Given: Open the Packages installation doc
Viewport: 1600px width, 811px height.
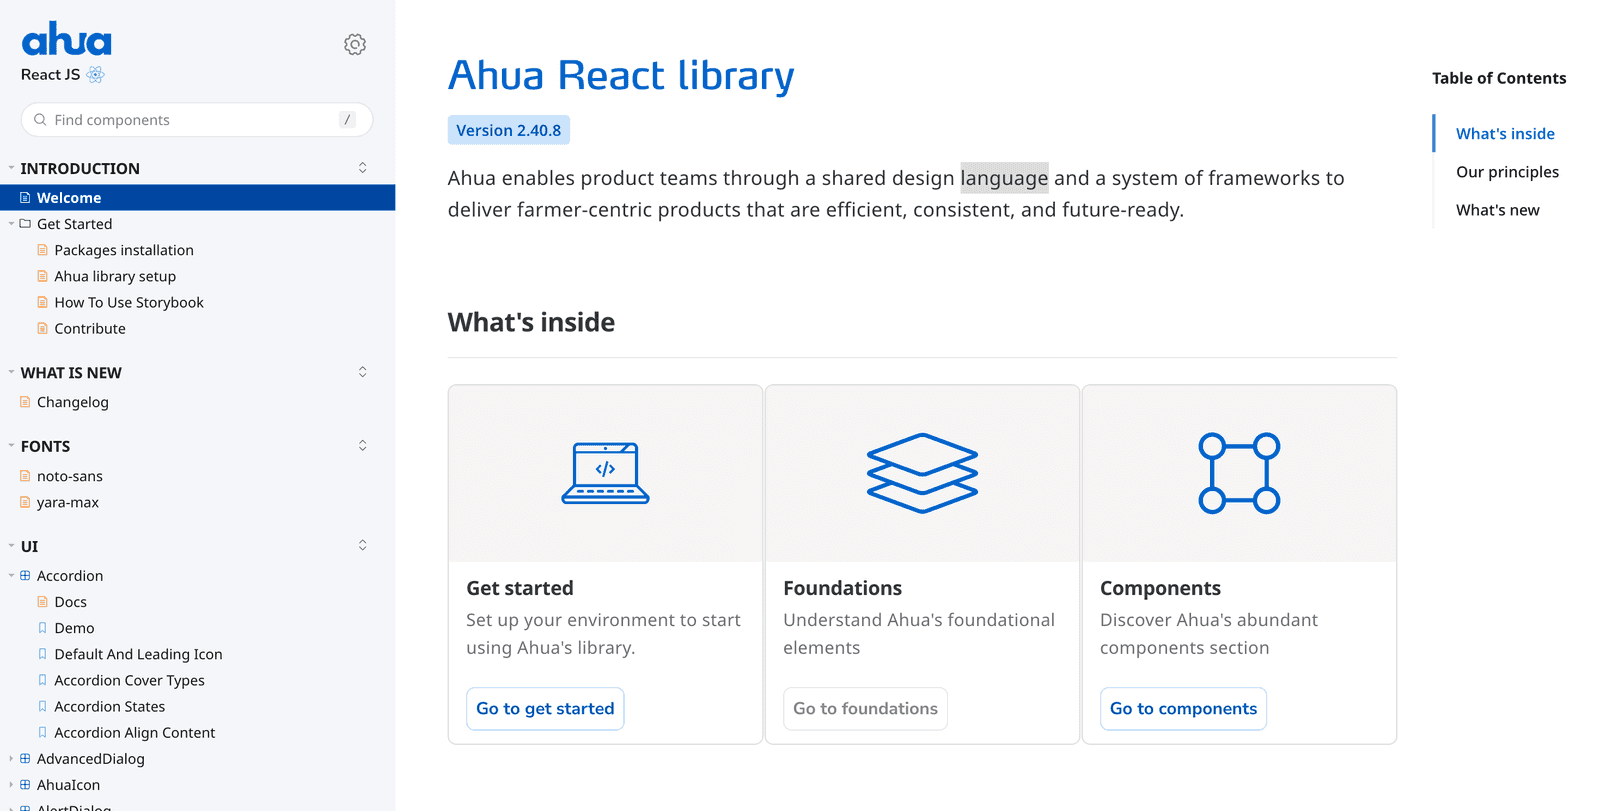Looking at the screenshot, I should (x=124, y=250).
